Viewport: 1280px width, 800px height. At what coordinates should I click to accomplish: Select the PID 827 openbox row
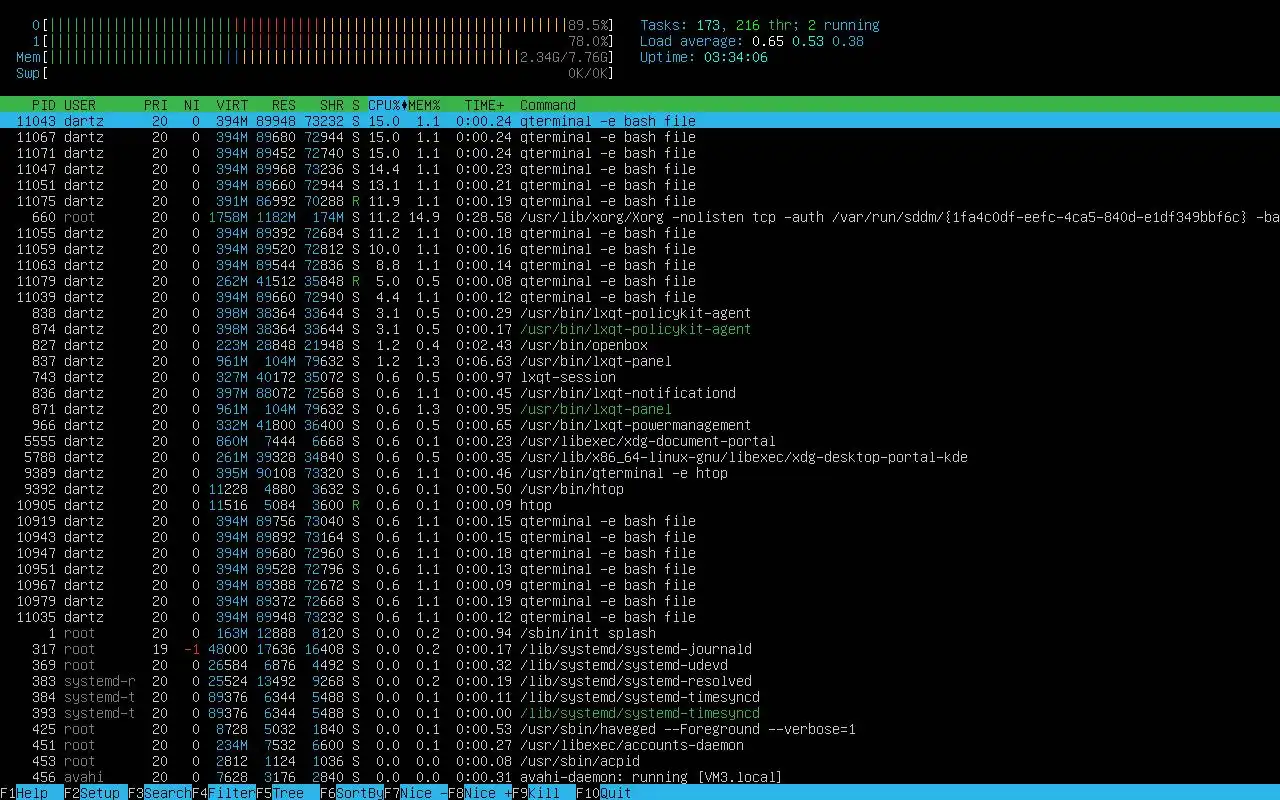640,345
